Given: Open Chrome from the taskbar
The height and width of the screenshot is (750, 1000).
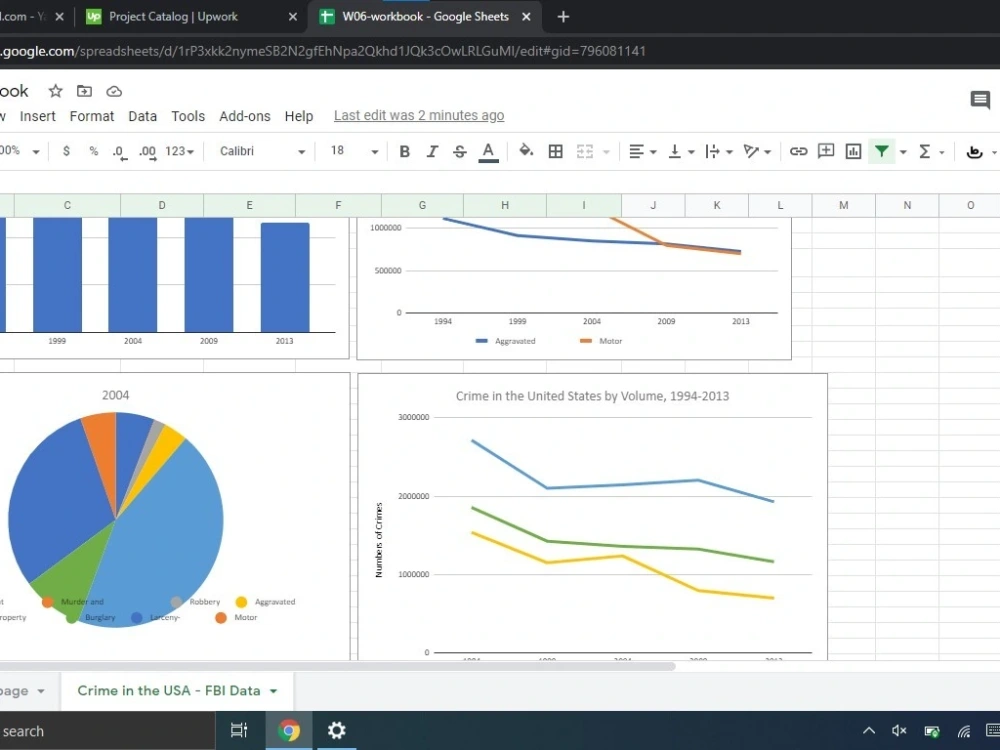Looking at the screenshot, I should (x=289, y=730).
